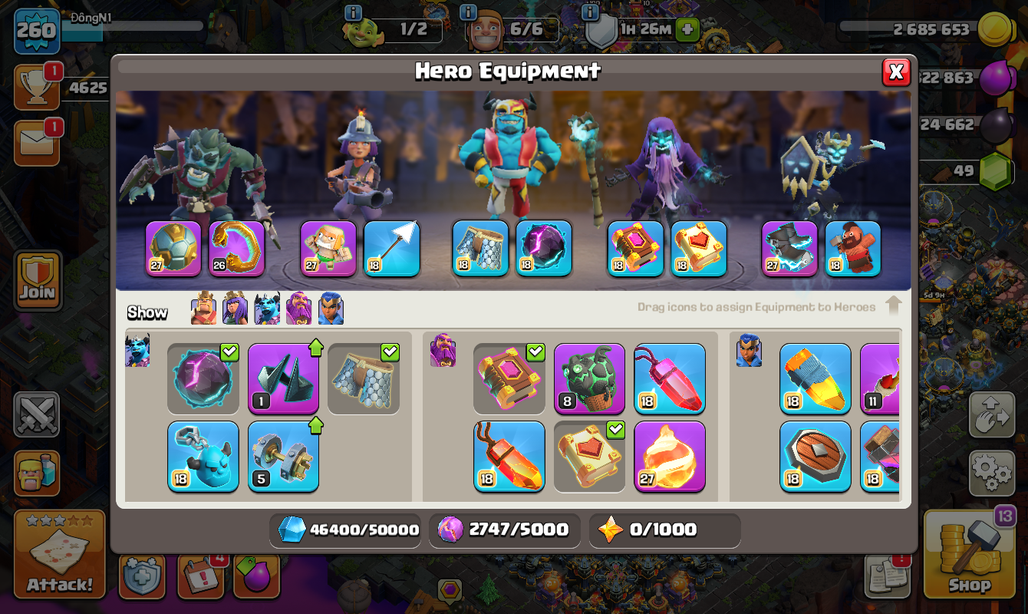
Task: Toggle the Barbarian King filter icon
Action: point(203,309)
